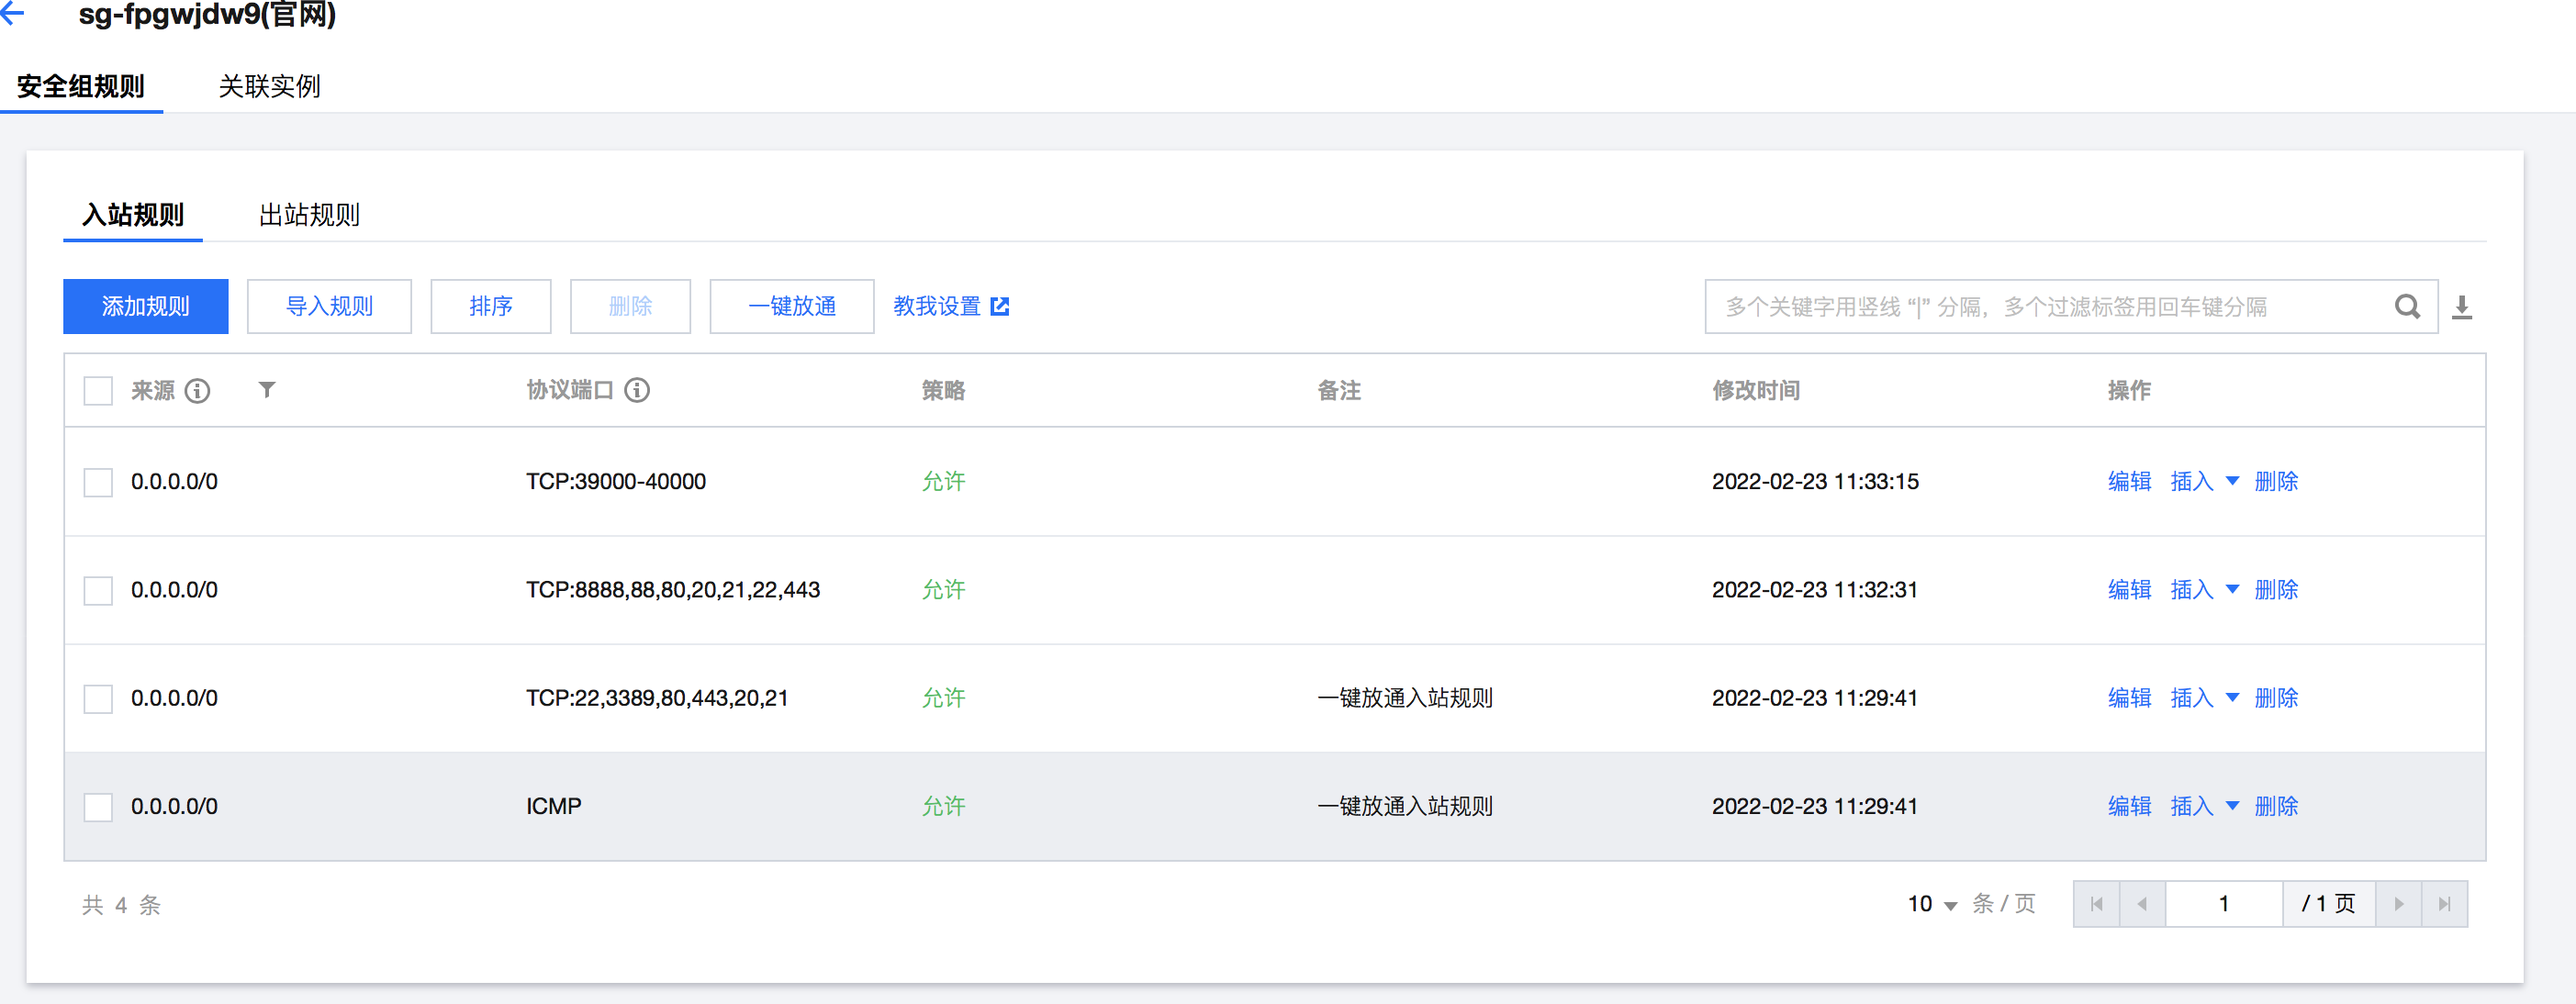
Task: Open the 来源 info icon
Action: tap(198, 390)
